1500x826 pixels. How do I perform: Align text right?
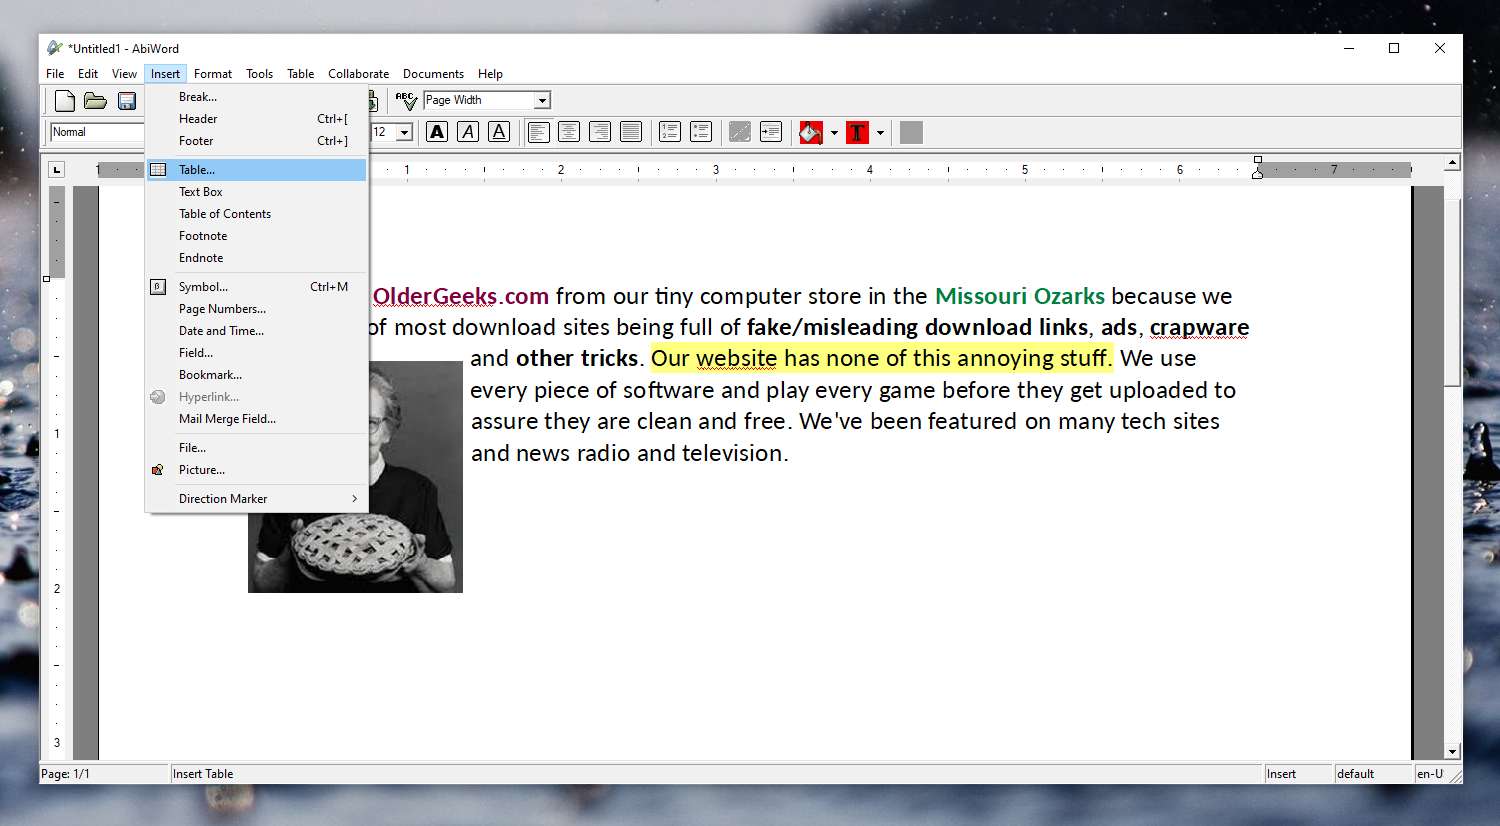click(x=600, y=132)
